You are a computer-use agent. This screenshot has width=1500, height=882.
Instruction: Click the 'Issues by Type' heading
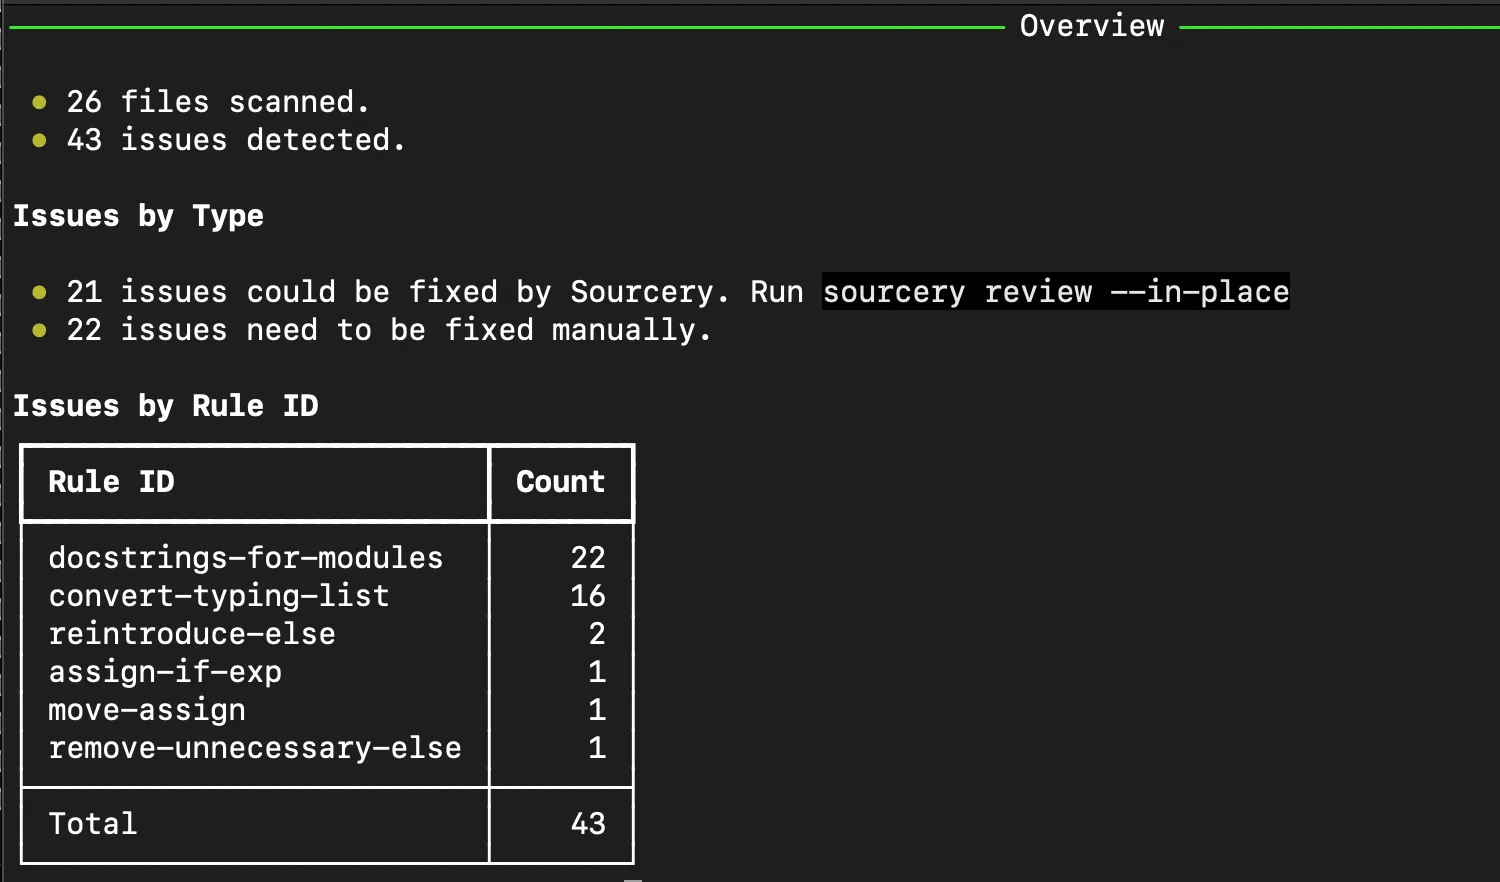[138, 216]
